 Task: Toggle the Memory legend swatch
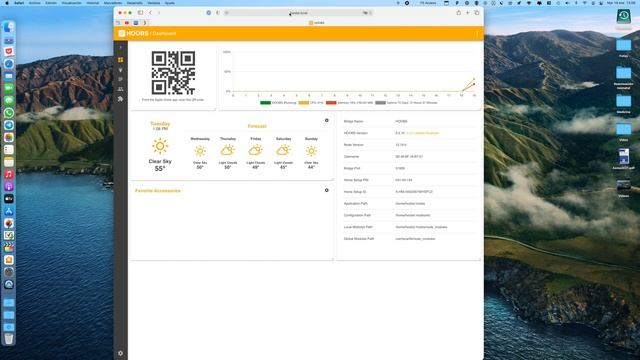(331, 103)
